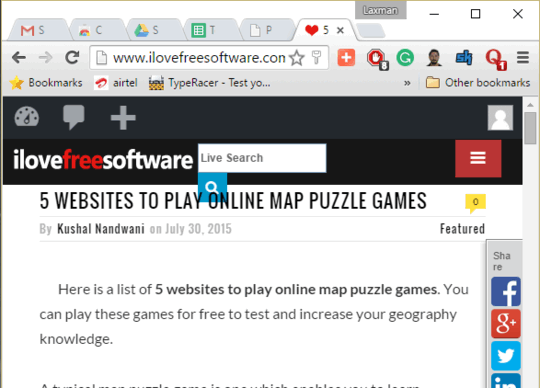Share article on Facebook
This screenshot has width=540, height=388.
(506, 292)
